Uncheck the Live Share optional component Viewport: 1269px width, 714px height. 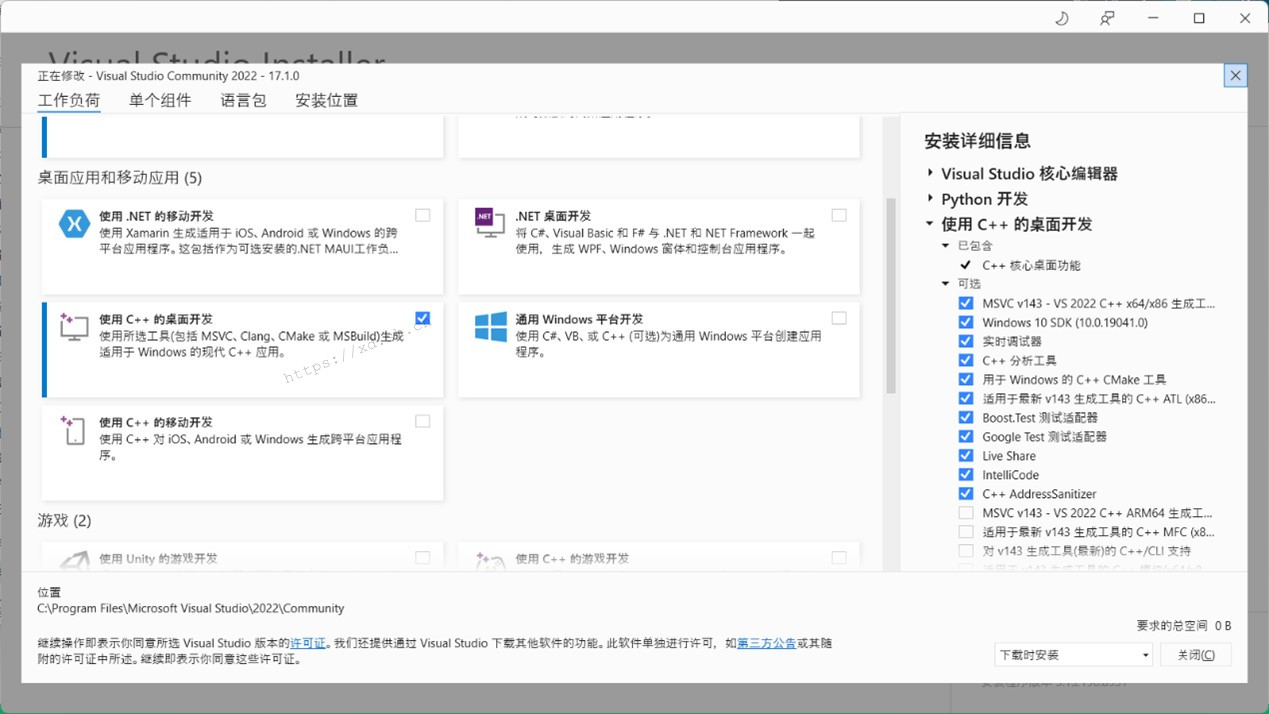[x=965, y=455]
